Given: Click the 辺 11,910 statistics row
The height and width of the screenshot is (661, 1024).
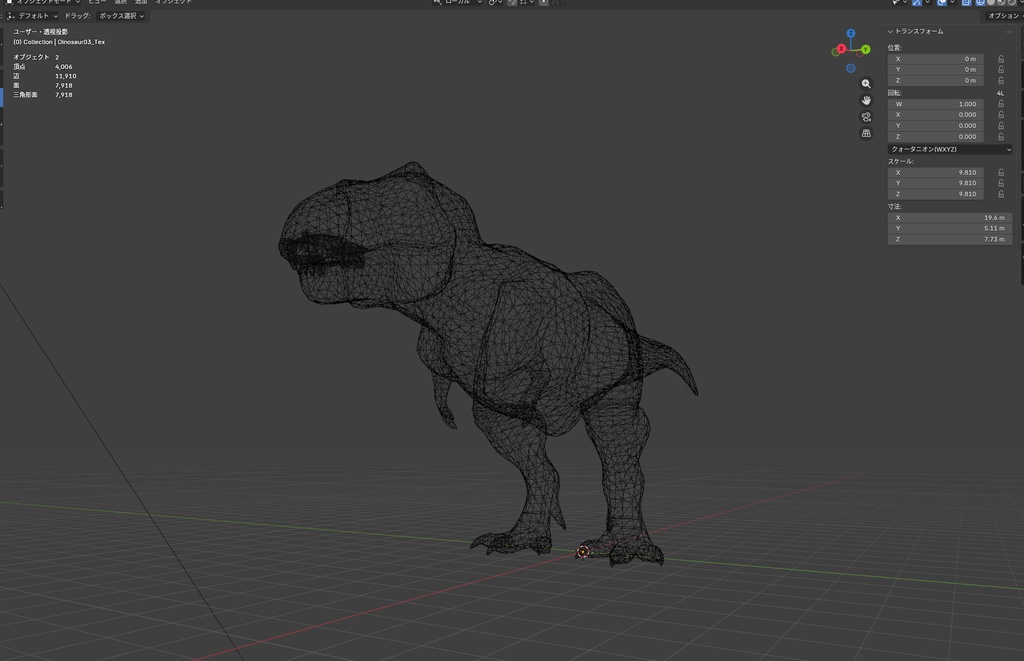Looking at the screenshot, I should click(44, 76).
